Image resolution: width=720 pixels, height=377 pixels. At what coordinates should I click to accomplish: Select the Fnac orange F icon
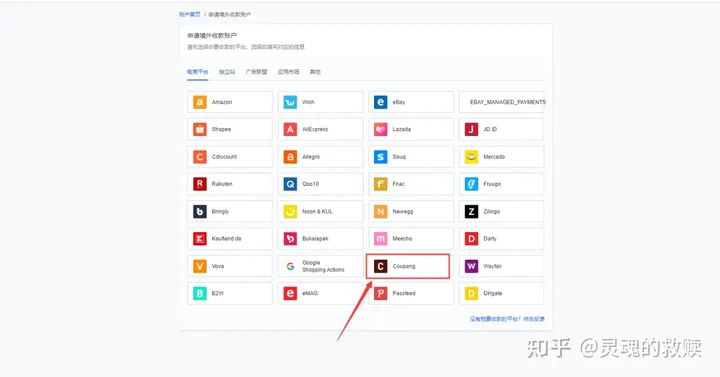380,184
